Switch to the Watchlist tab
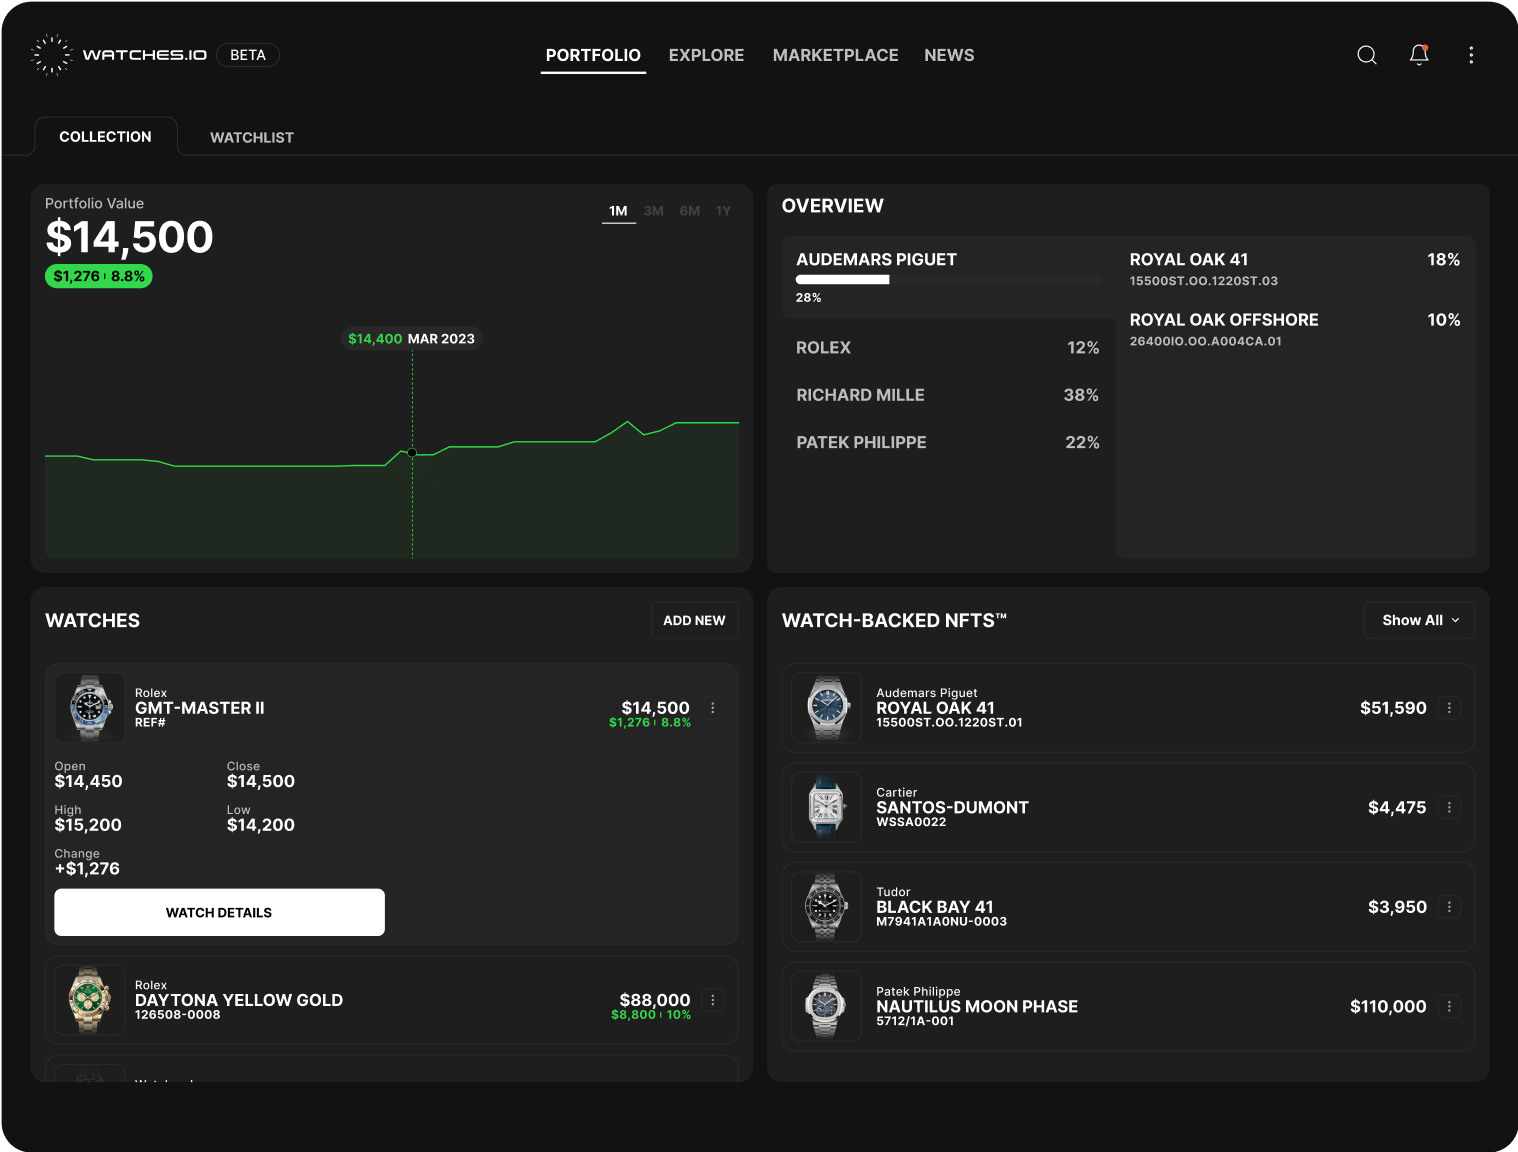The width and height of the screenshot is (1518, 1152). coord(252,137)
